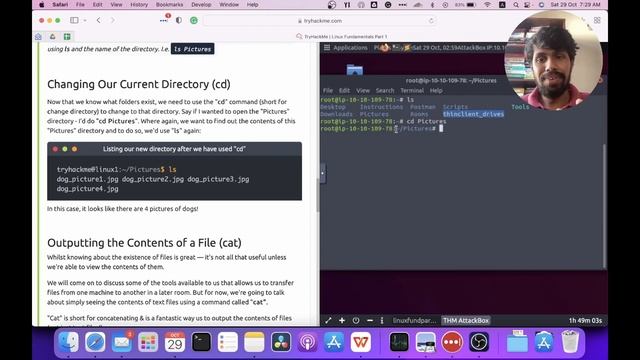This screenshot has width=640, height=360.
Task: Open the terminal Terminal menu
Action: (412, 91)
